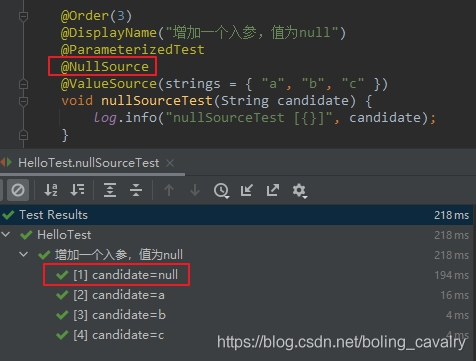This screenshot has height=361, width=476.
Task: Toggle the show ignored tests button
Action: click(18, 190)
